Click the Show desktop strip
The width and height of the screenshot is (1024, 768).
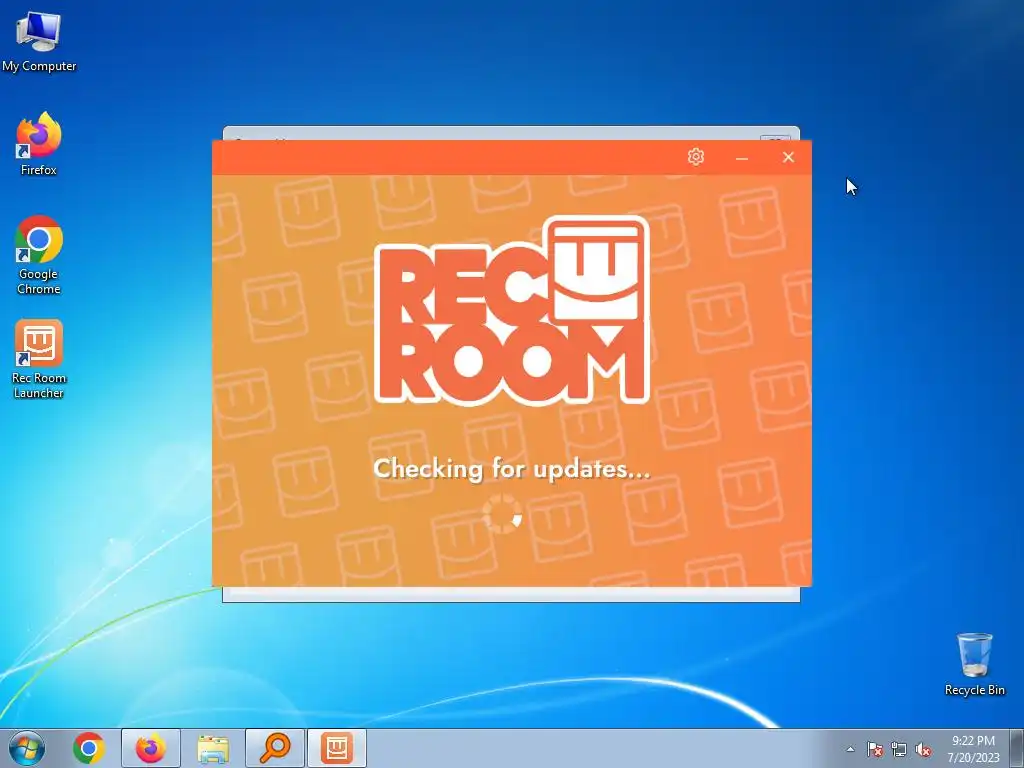pos(1016,748)
